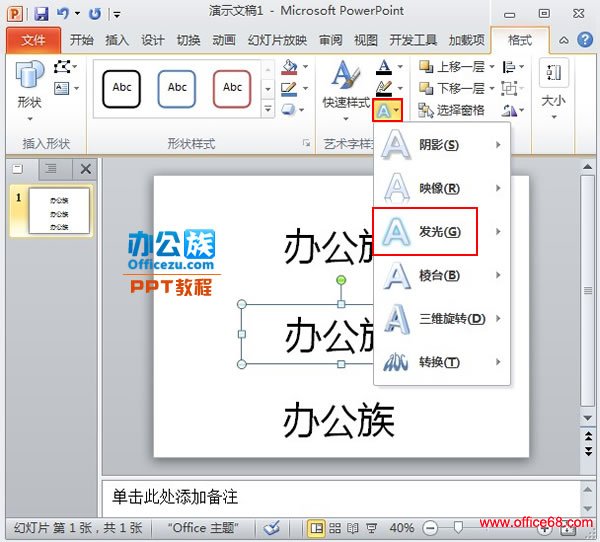The image size is (600, 542).
Task: Expand the shape styles gallery More arrow
Action: click(268, 109)
